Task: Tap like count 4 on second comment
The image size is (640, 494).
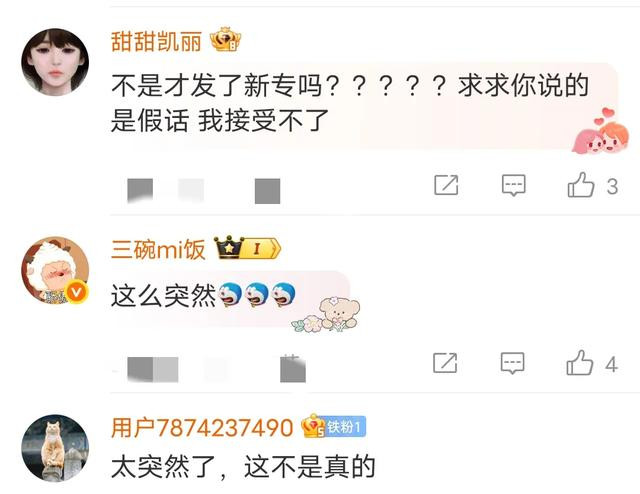Action: pyautogui.click(x=611, y=365)
